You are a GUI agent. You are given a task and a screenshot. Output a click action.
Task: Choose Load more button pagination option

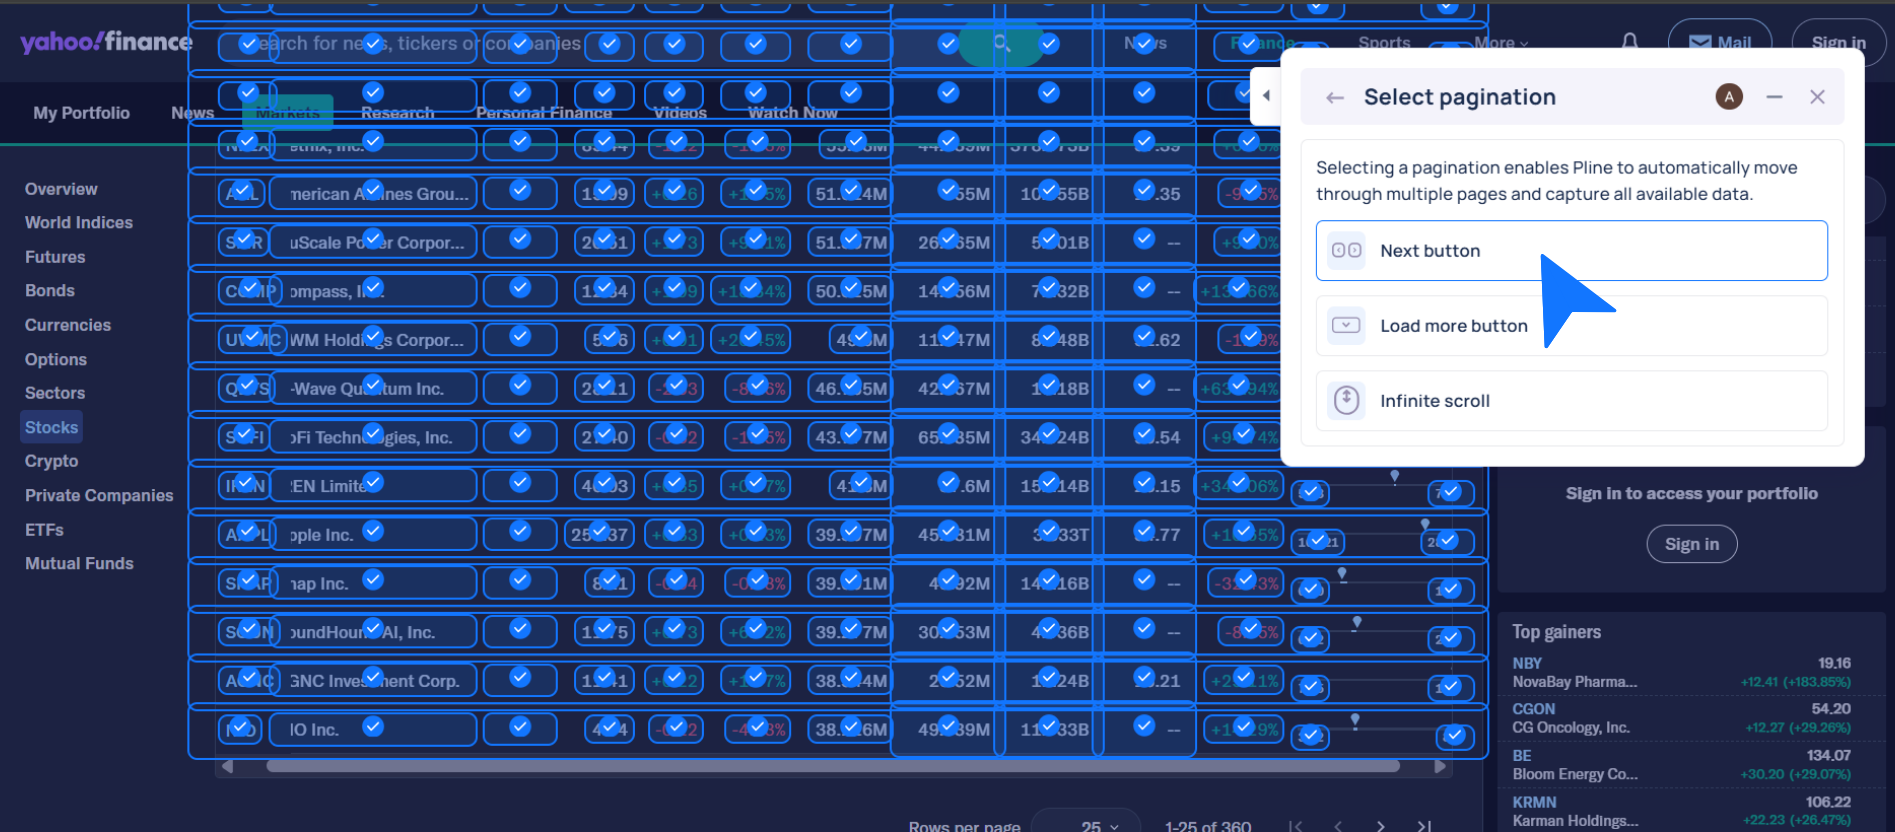(x=1570, y=326)
